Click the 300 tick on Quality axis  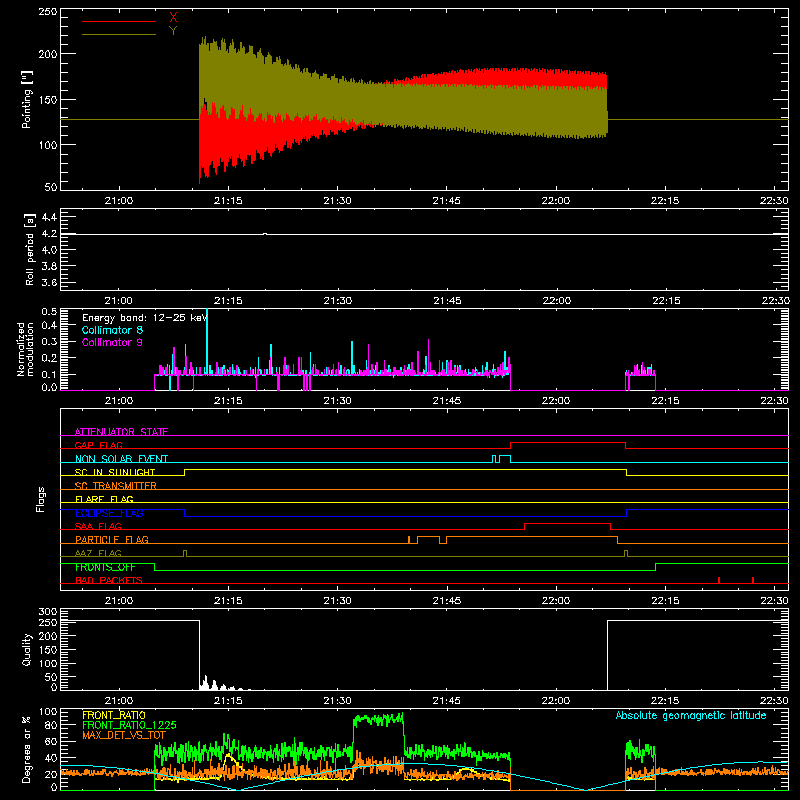[48, 612]
